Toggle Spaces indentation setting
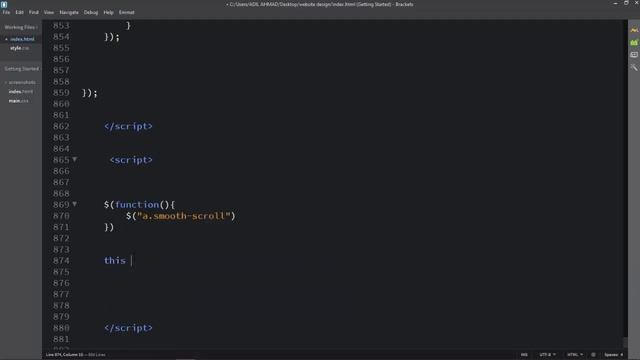Viewport: 640px width, 360px height. click(x=613, y=355)
